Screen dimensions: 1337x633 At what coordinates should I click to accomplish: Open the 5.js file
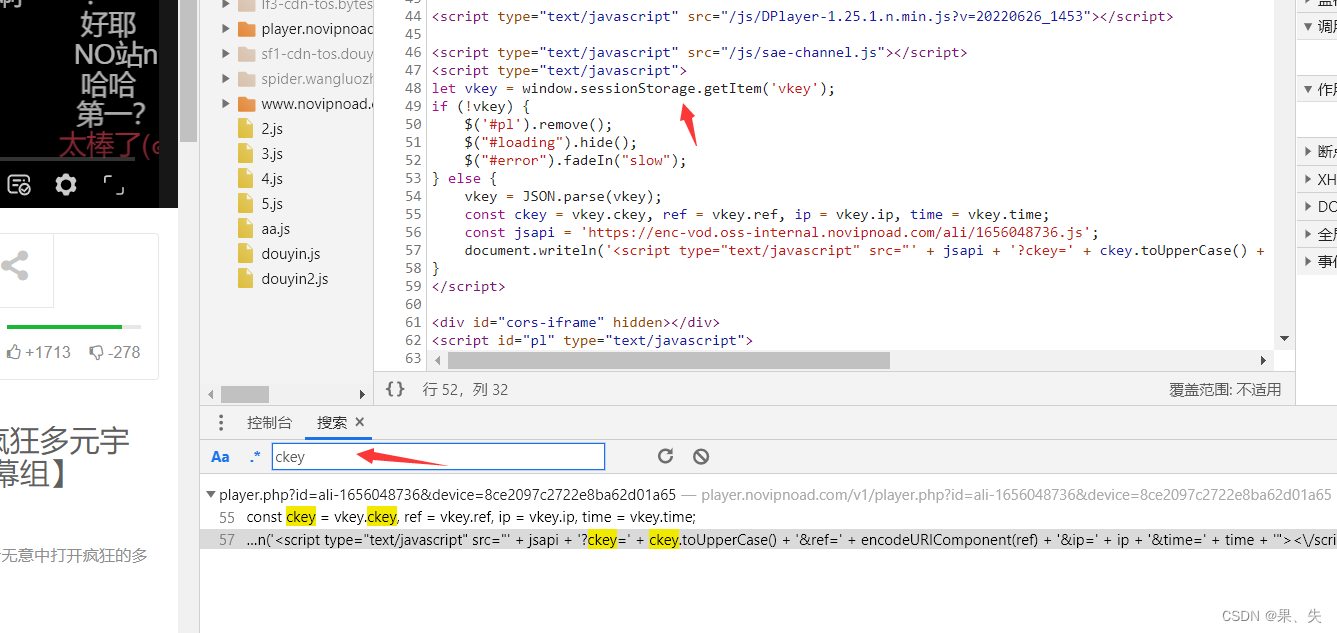(x=272, y=204)
